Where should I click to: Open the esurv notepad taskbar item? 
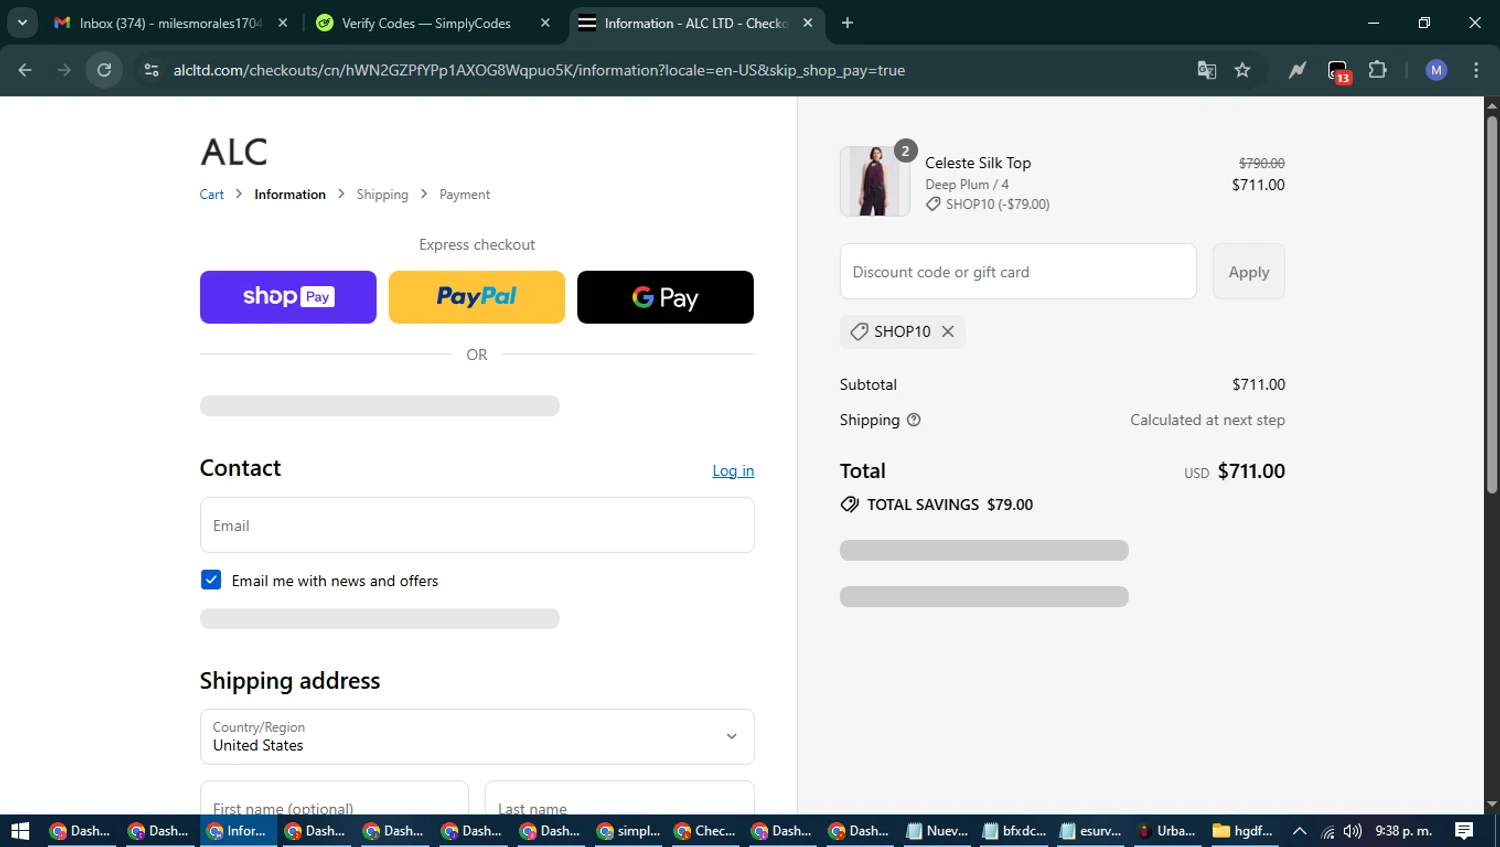click(x=1090, y=831)
